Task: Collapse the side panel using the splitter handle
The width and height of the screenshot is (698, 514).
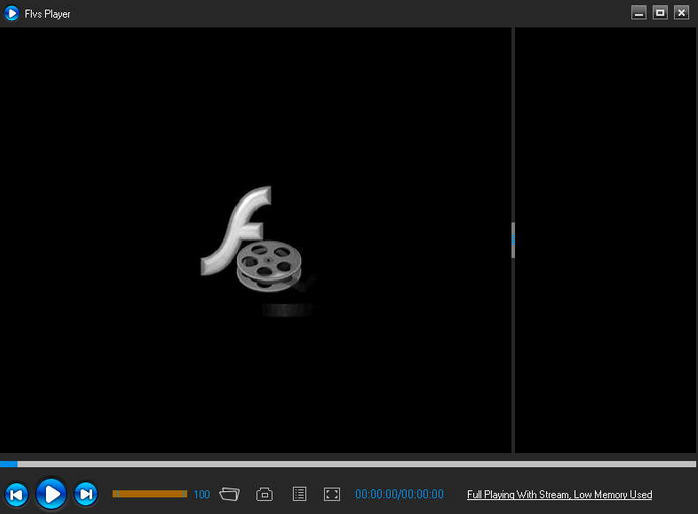Action: [513, 240]
